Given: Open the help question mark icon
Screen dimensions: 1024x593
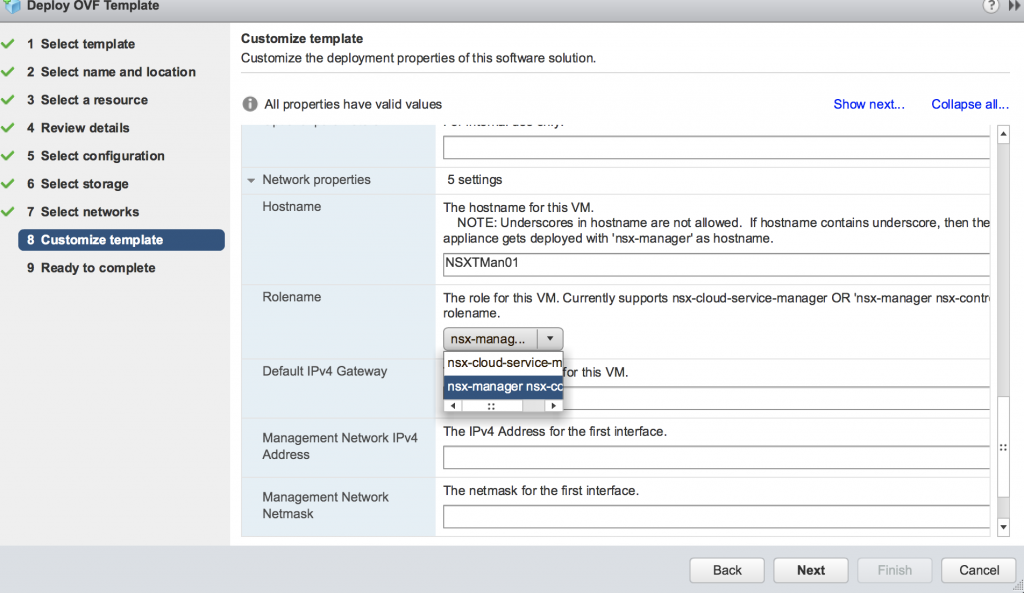Looking at the screenshot, I should tap(991, 6).
